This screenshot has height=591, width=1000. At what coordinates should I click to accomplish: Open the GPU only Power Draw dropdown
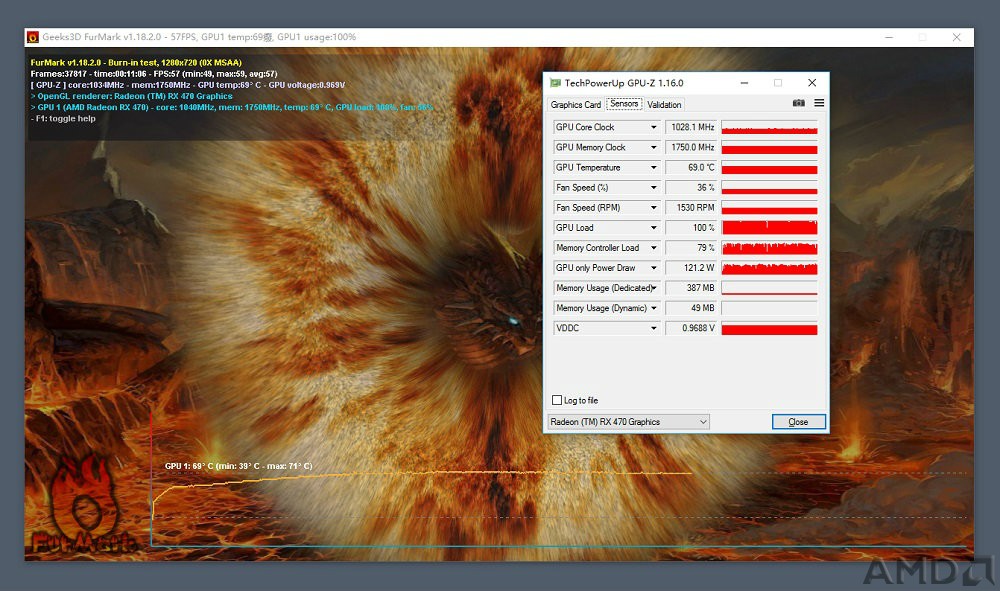tap(654, 268)
